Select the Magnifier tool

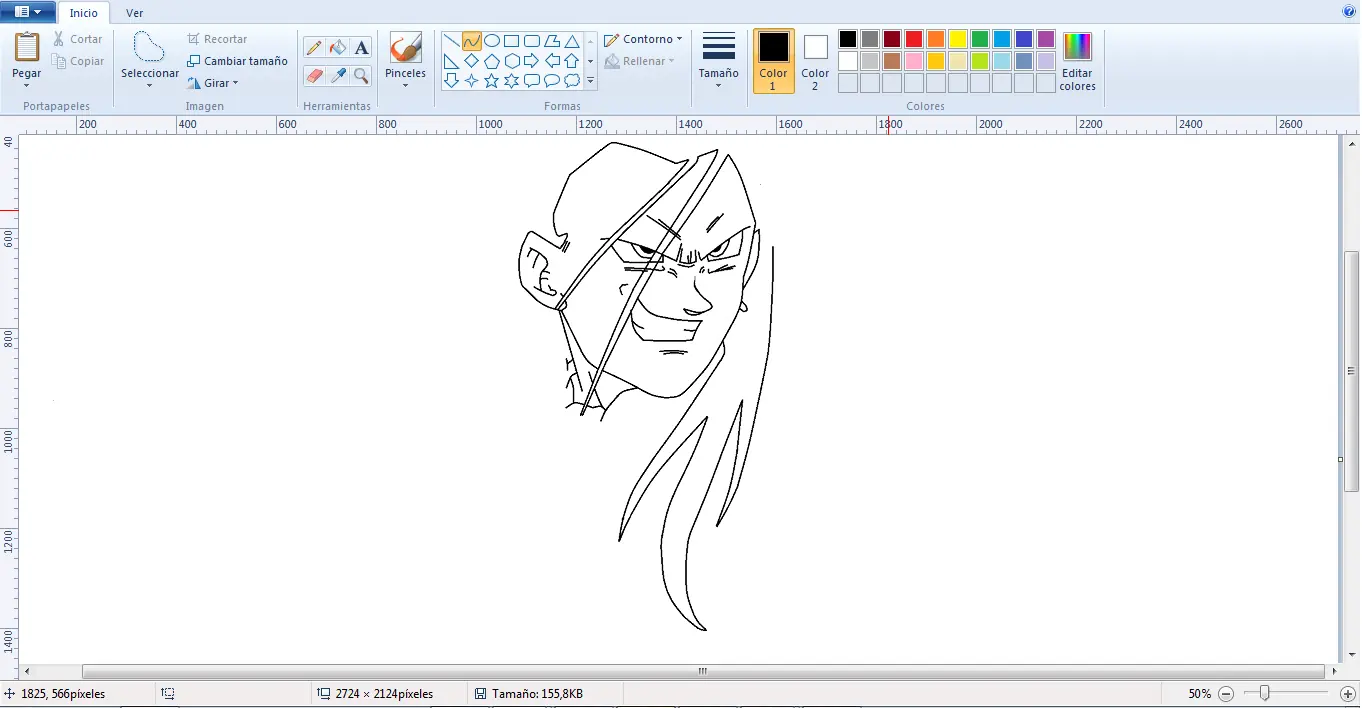(x=362, y=75)
